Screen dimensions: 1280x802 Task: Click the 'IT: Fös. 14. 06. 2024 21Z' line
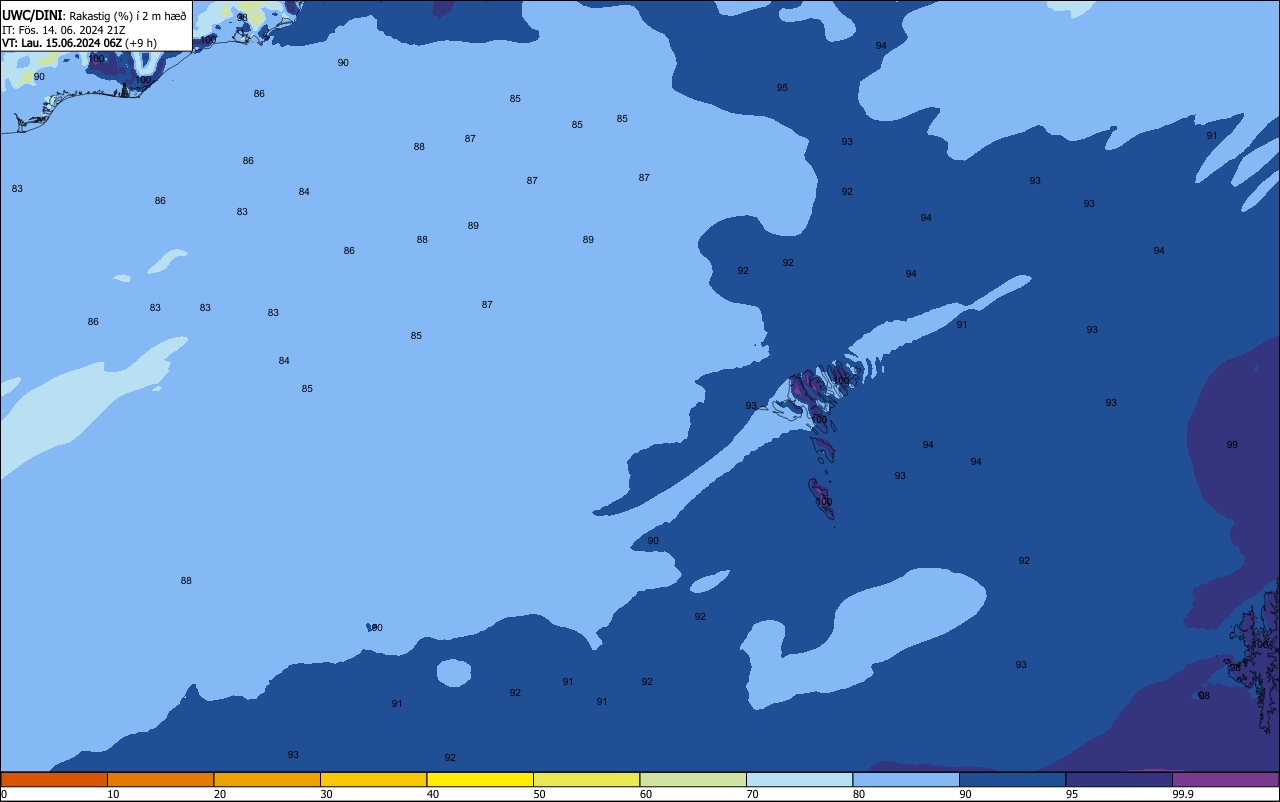click(x=64, y=30)
